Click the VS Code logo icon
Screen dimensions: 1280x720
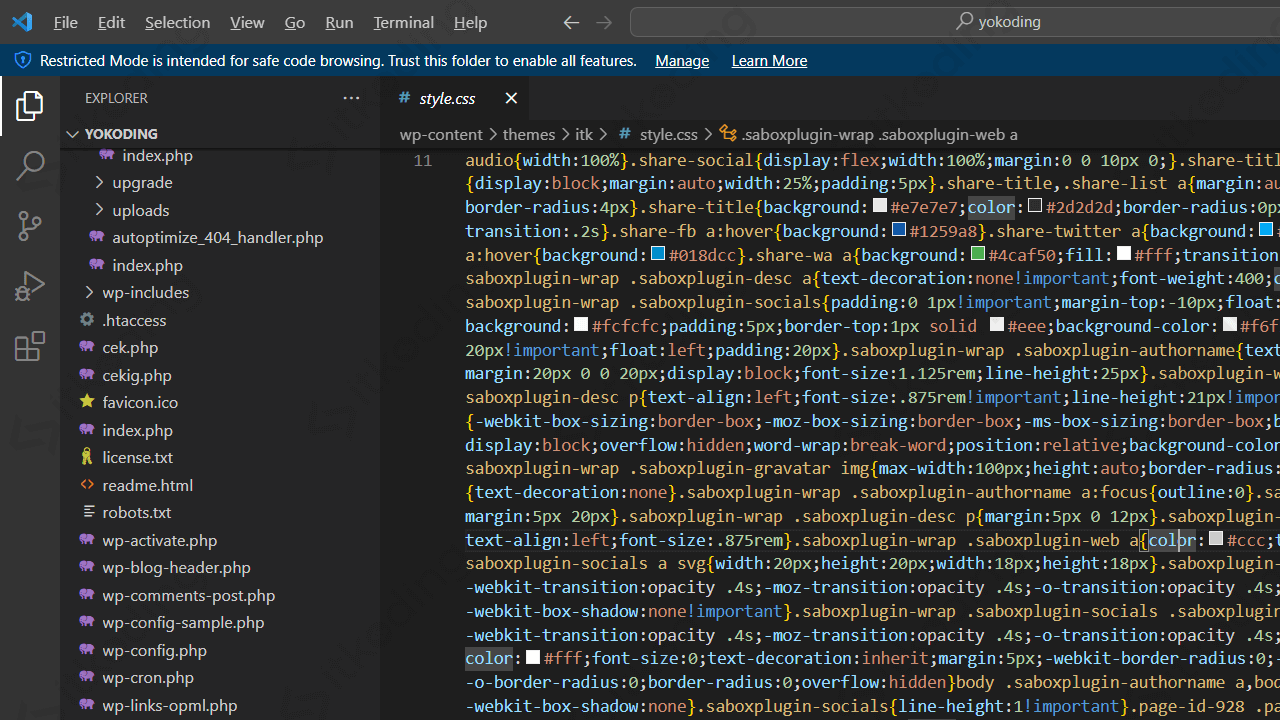(x=22, y=22)
